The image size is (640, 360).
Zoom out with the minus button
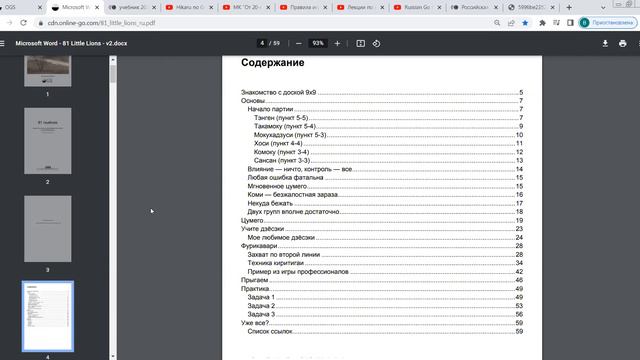299,43
